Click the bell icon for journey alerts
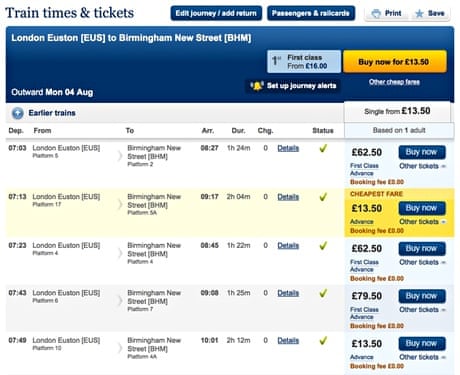Screen dimensions: 460x375 pos(257,86)
